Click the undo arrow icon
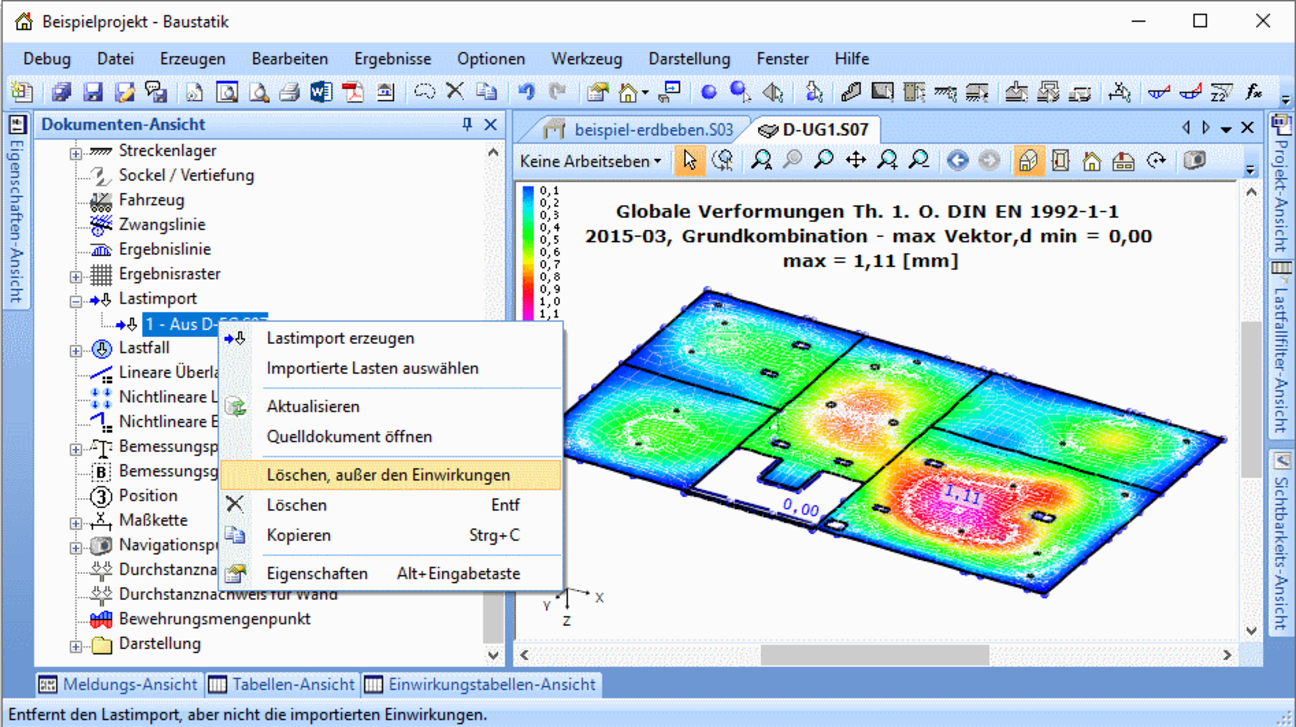The height and width of the screenshot is (727, 1296). tap(526, 93)
